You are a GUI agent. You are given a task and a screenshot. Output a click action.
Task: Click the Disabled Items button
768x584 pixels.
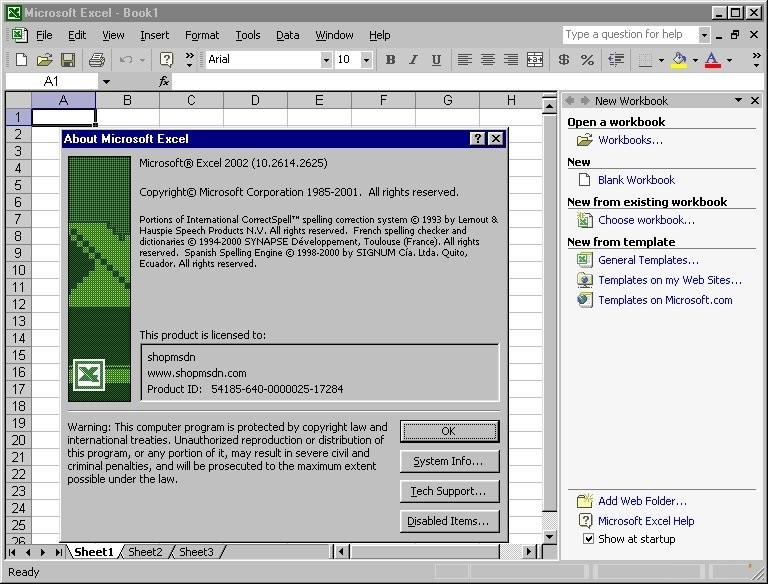[x=450, y=521]
